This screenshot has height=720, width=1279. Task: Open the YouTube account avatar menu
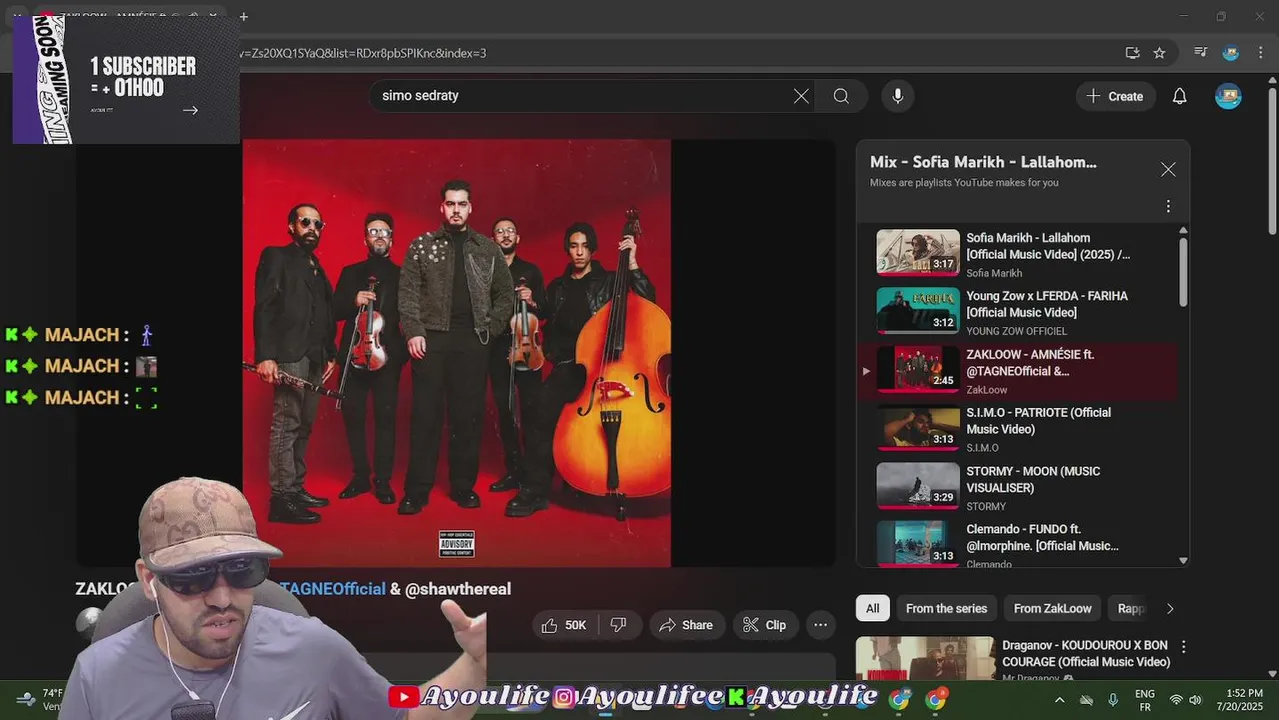[x=1228, y=96]
